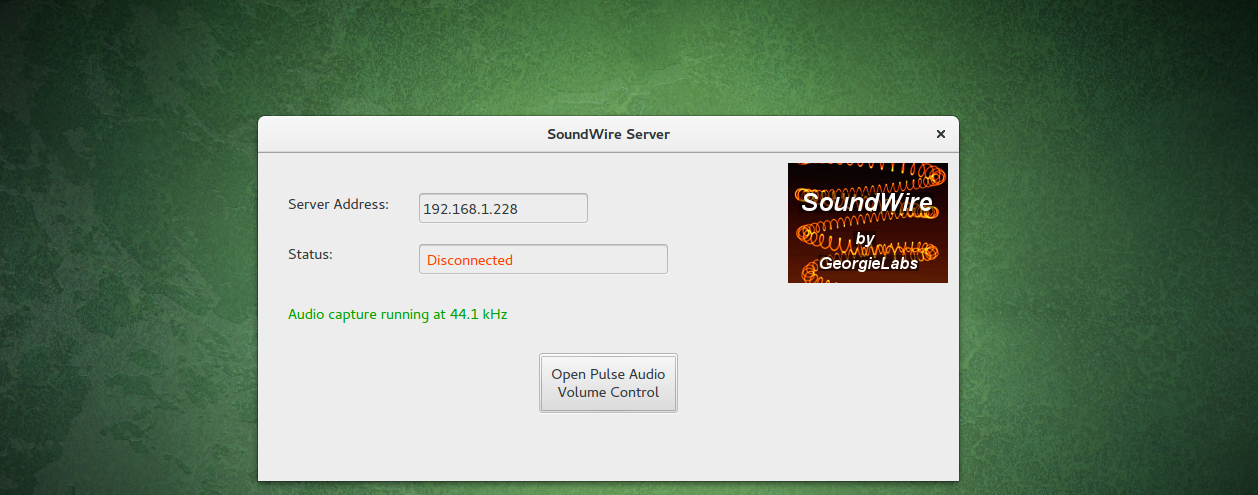The width and height of the screenshot is (1258, 495).
Task: Click the SoundWire Server title bar text
Action: tap(608, 134)
